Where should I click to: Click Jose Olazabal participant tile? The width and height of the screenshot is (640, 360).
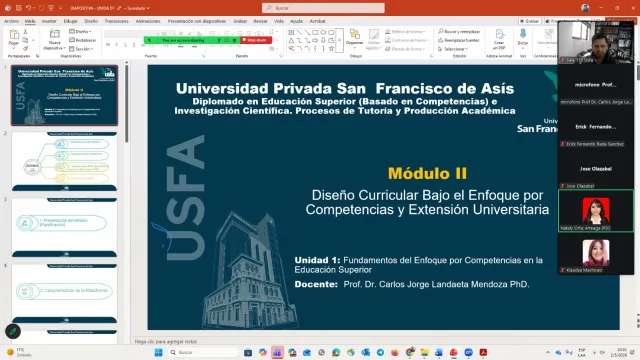[596, 169]
